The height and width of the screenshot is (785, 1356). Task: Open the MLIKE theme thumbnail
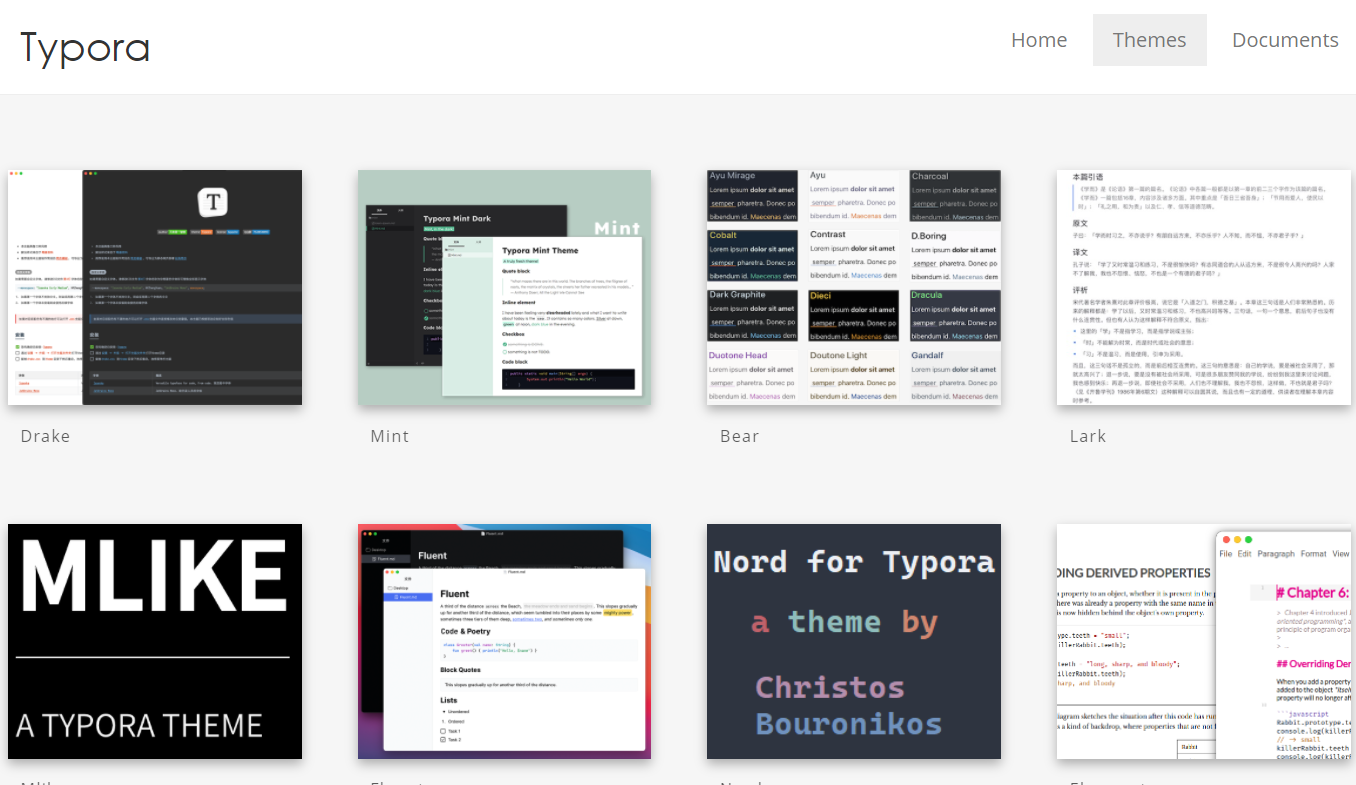click(155, 642)
